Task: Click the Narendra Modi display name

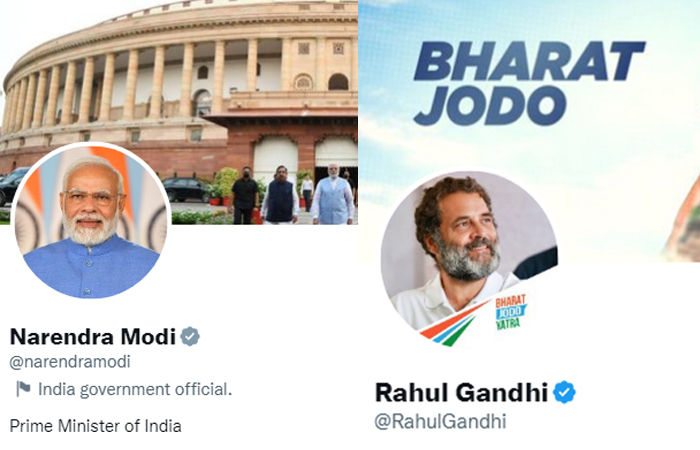Action: pos(93,337)
